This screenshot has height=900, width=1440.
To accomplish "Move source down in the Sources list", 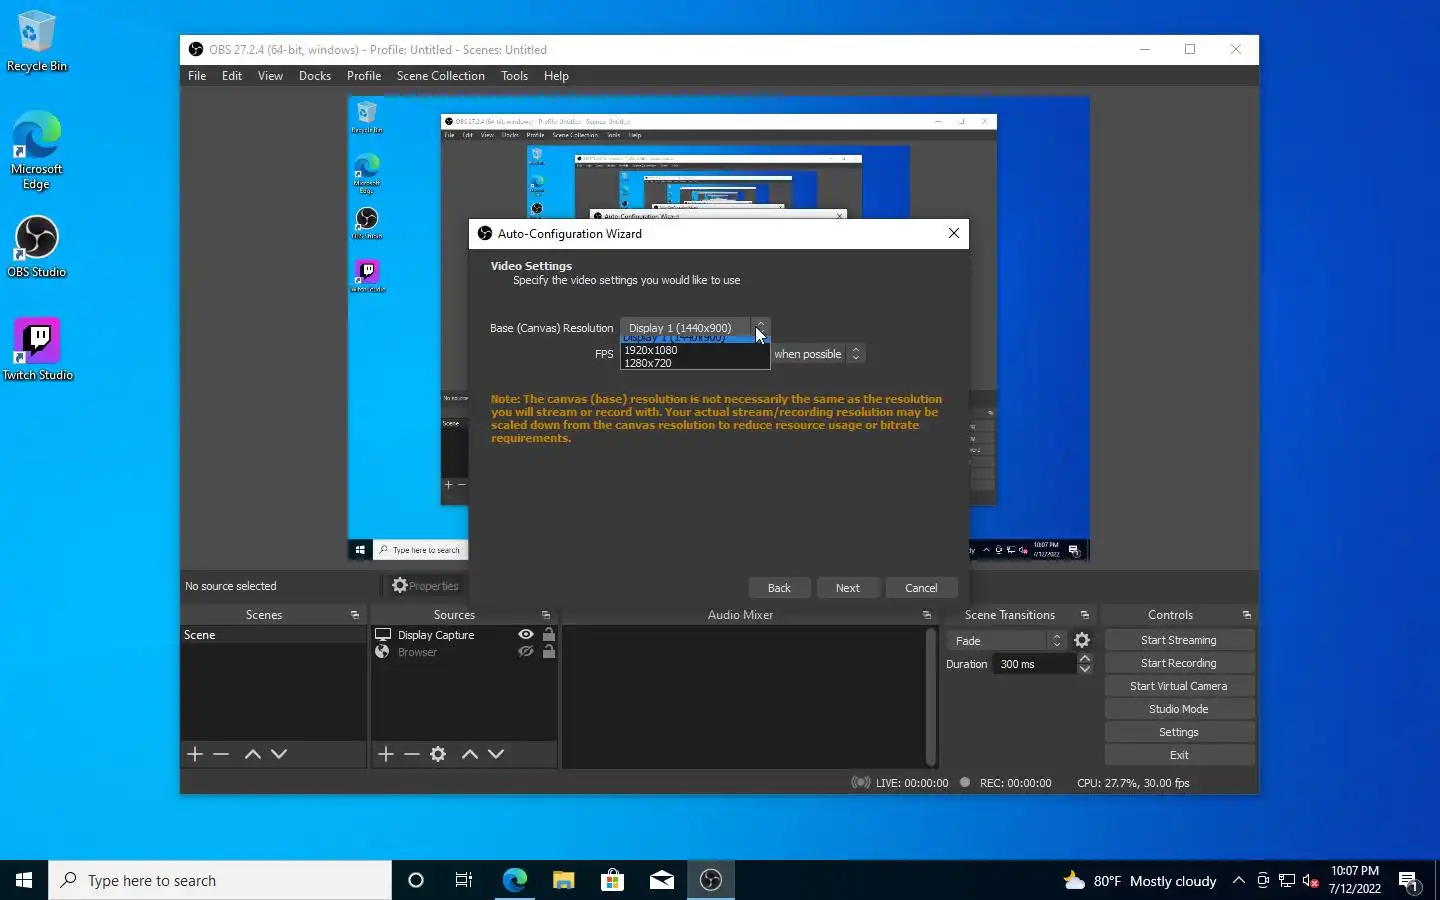I will click(496, 754).
